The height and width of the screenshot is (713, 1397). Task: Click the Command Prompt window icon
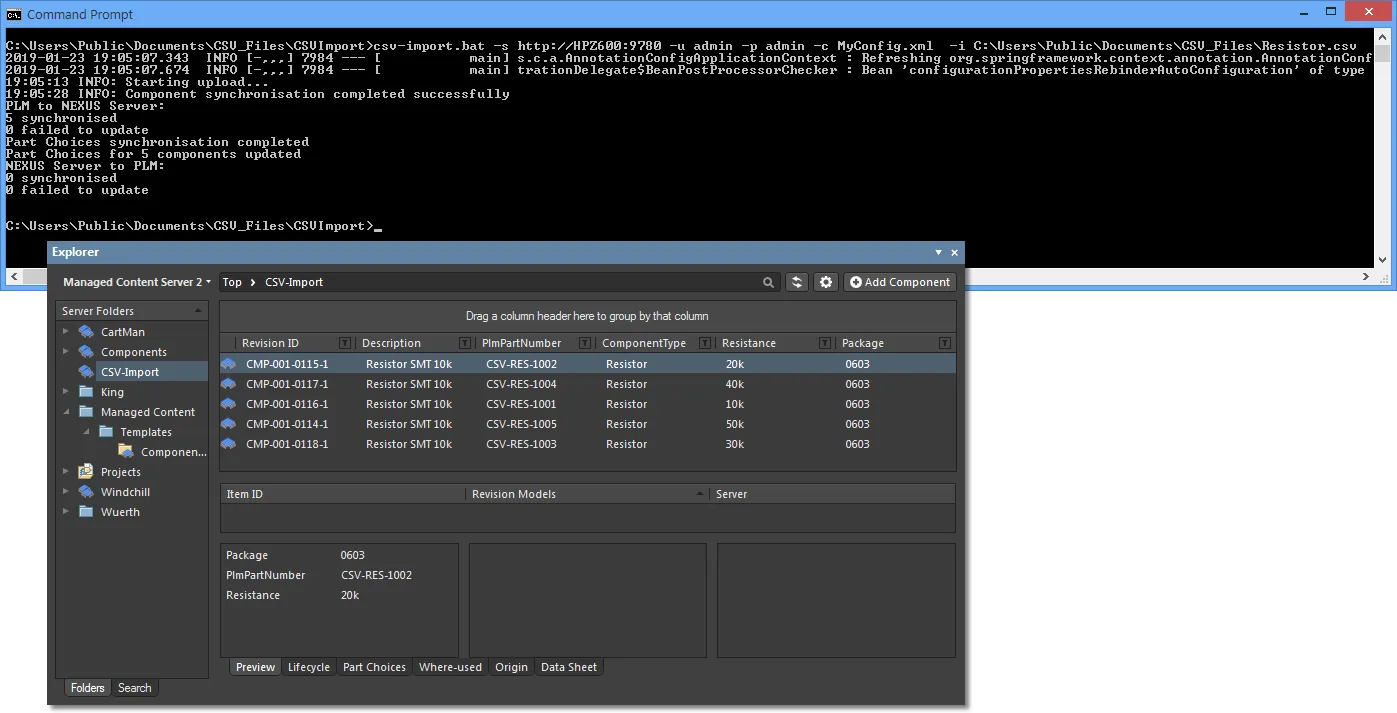coord(14,14)
